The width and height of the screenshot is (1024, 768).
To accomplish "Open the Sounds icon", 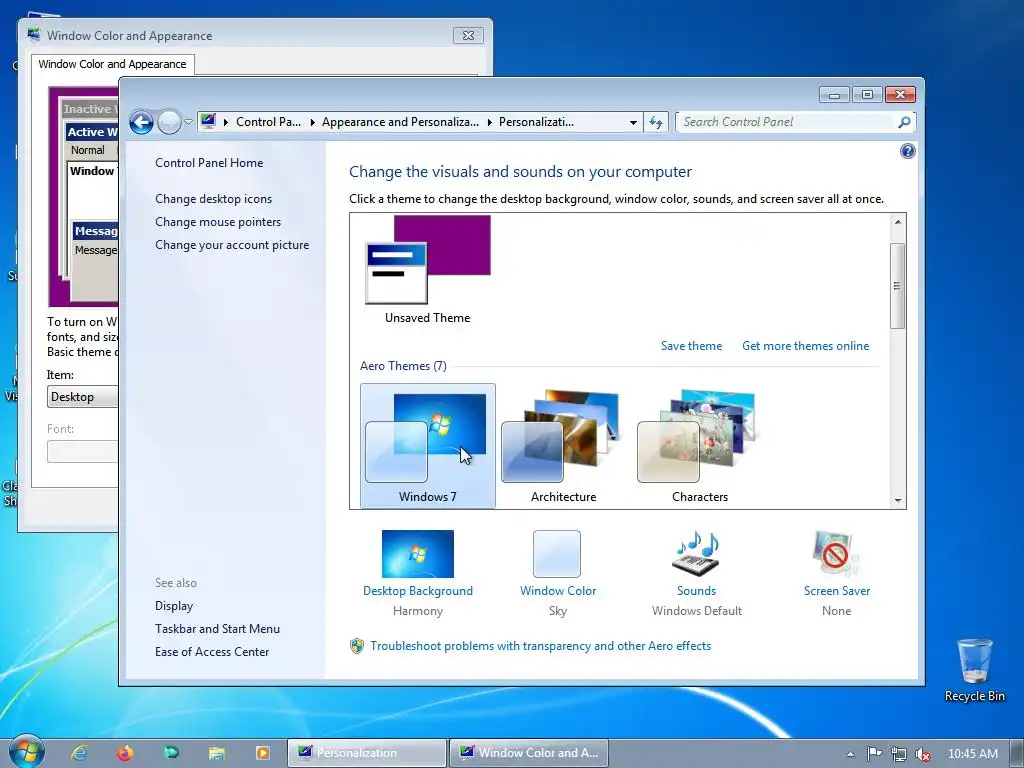I will [x=696, y=554].
